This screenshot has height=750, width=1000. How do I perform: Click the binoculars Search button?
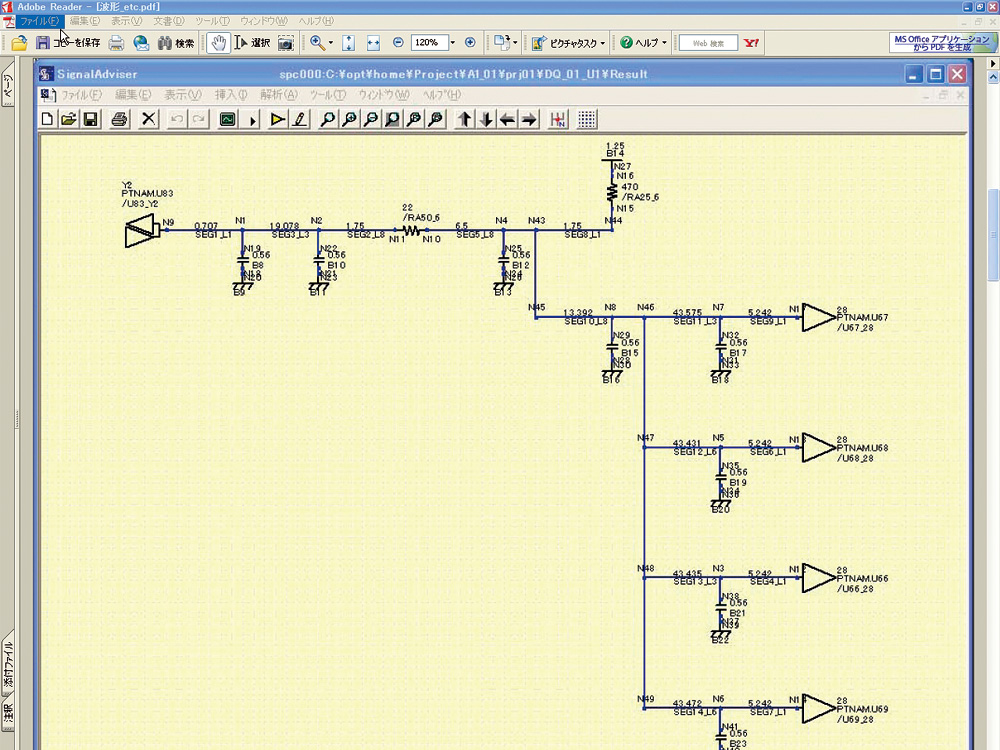click(176, 43)
